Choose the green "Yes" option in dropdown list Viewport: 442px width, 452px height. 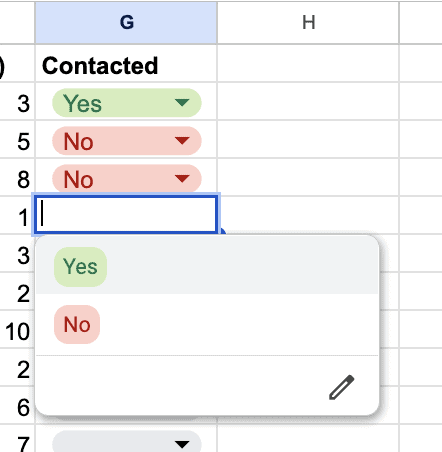tap(80, 267)
